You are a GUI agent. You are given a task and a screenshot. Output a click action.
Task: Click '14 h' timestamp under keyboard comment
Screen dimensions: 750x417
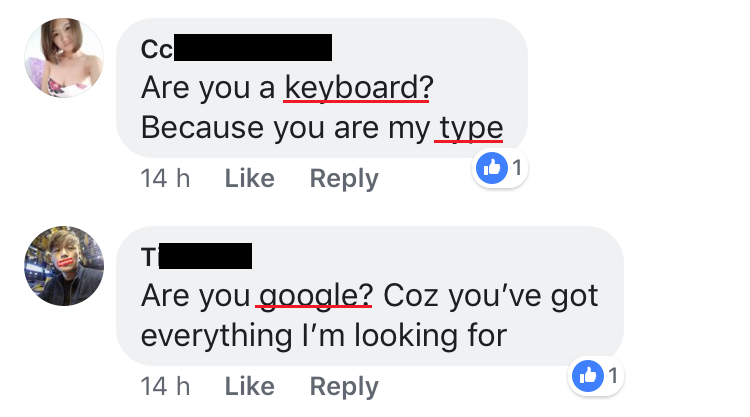tap(165, 179)
